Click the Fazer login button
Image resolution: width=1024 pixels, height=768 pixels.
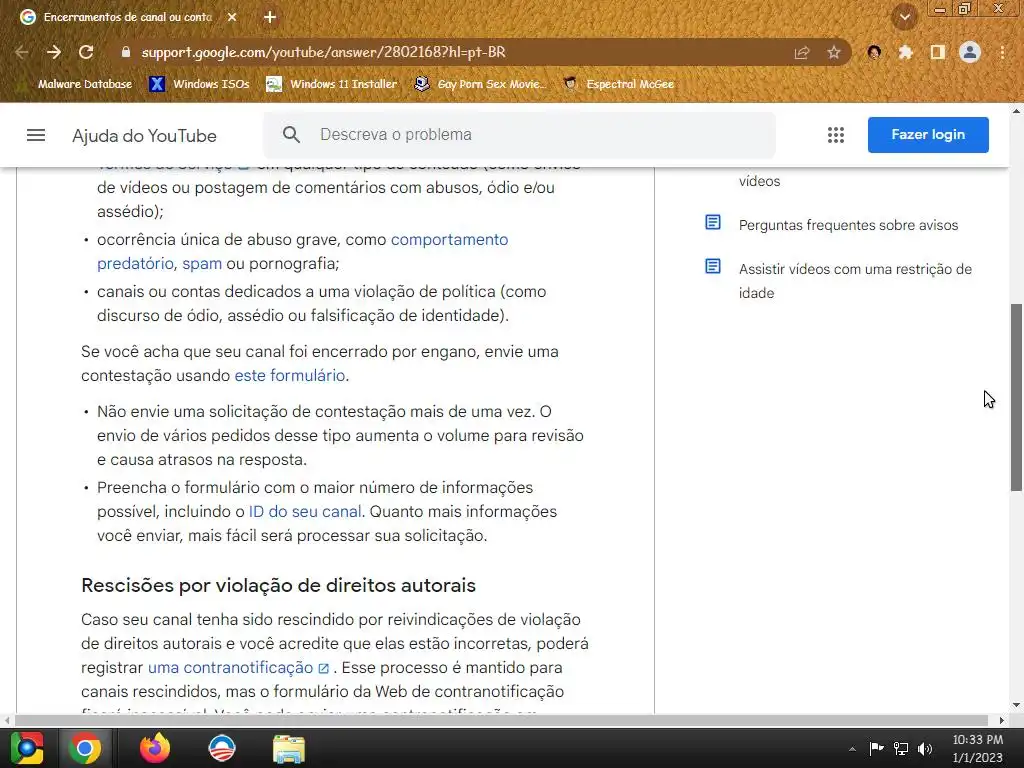(928, 135)
